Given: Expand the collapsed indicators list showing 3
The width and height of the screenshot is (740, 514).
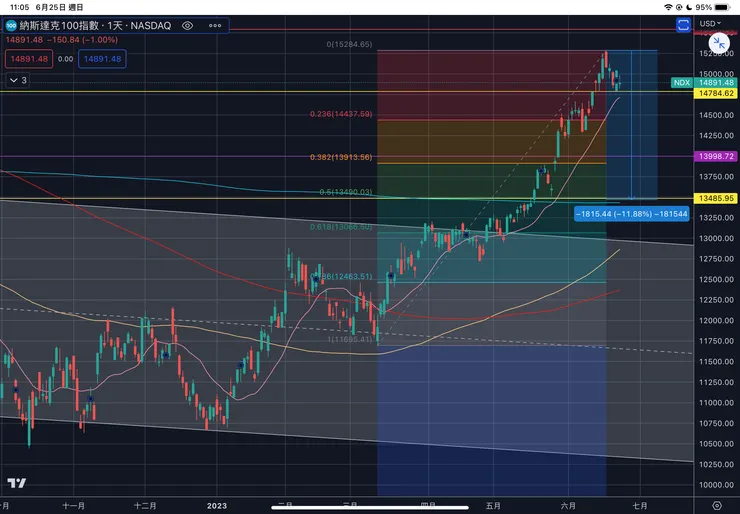Looking at the screenshot, I should coord(18,80).
